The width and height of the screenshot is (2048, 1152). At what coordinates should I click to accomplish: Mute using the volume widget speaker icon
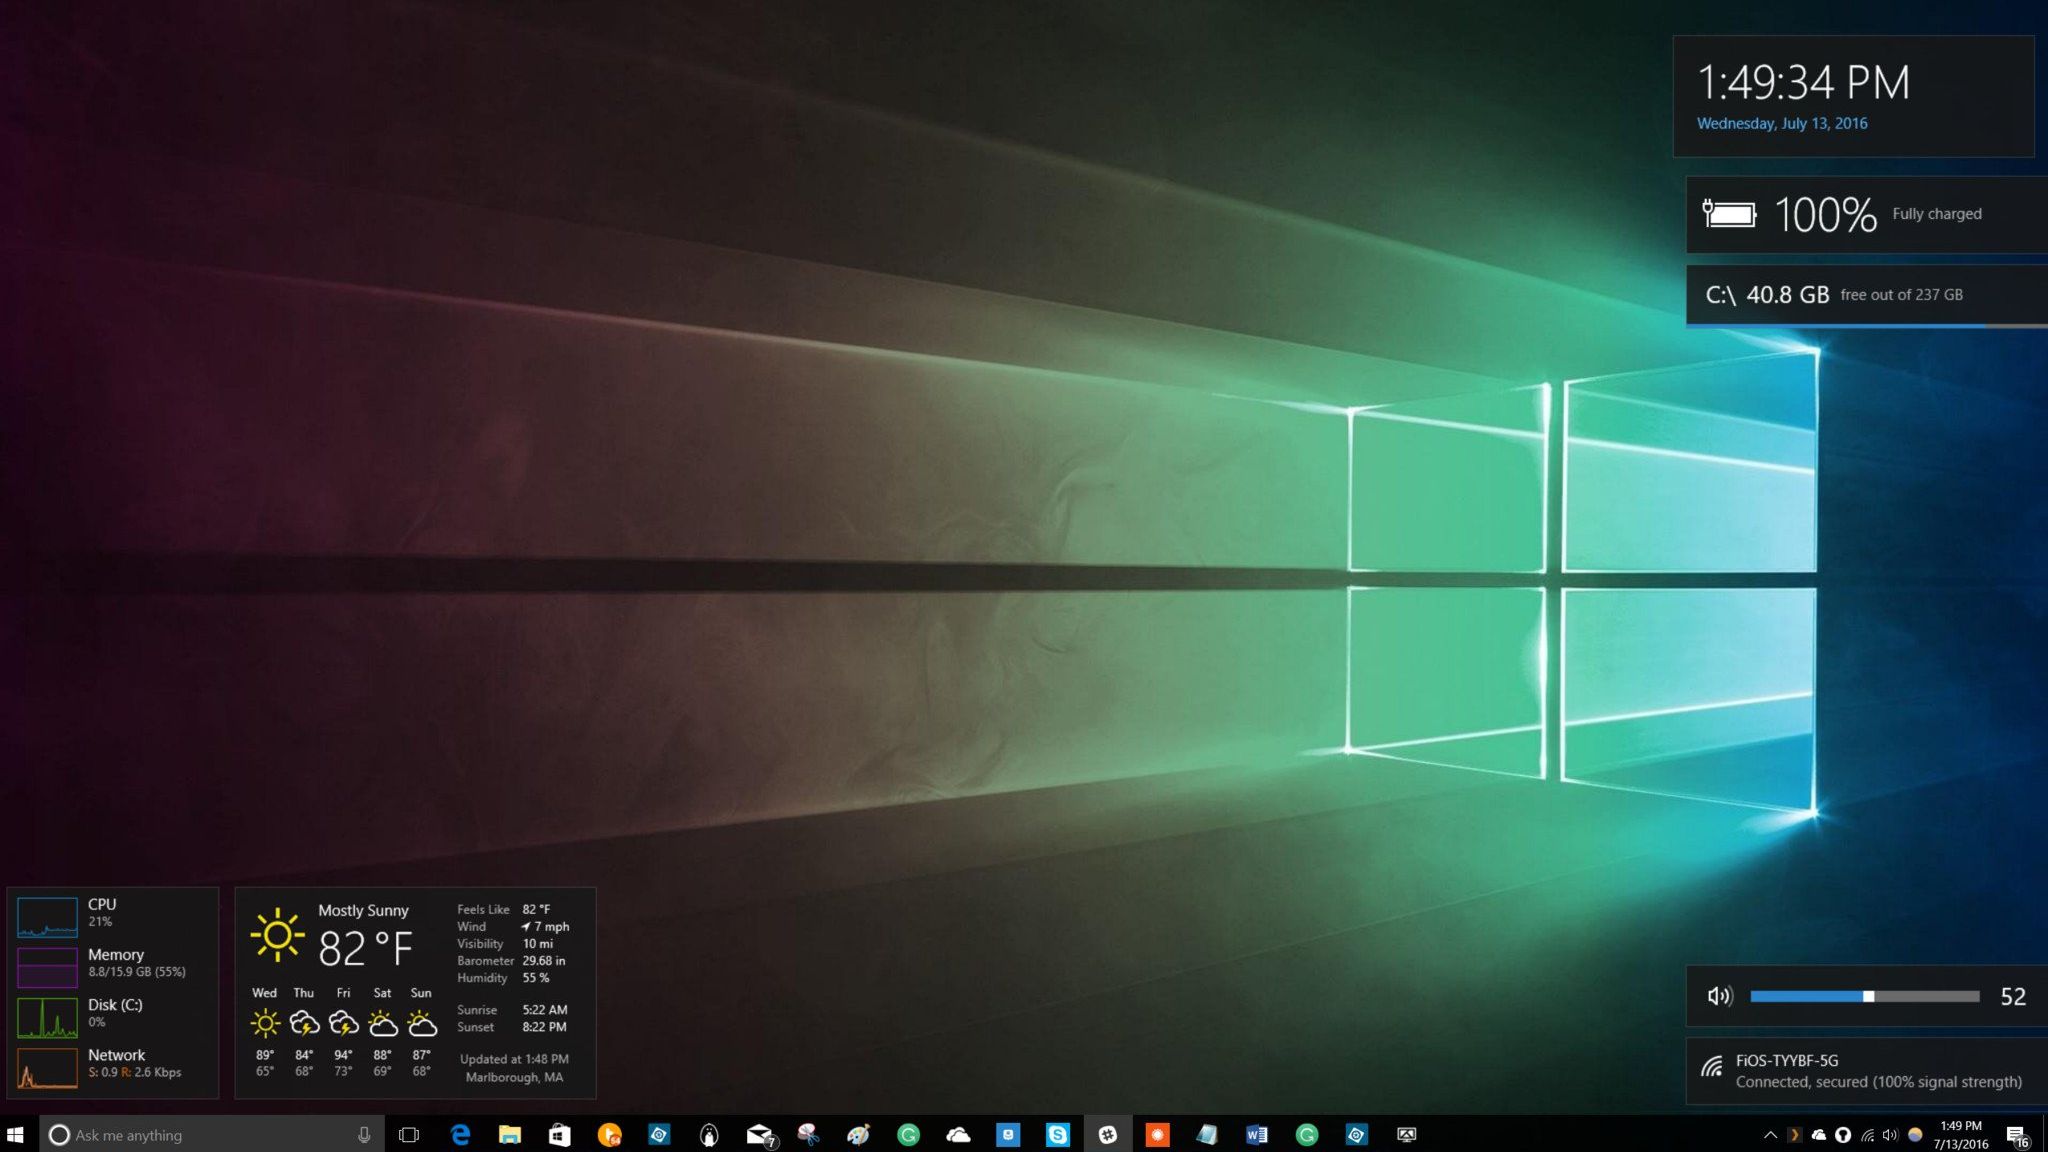coord(1719,996)
